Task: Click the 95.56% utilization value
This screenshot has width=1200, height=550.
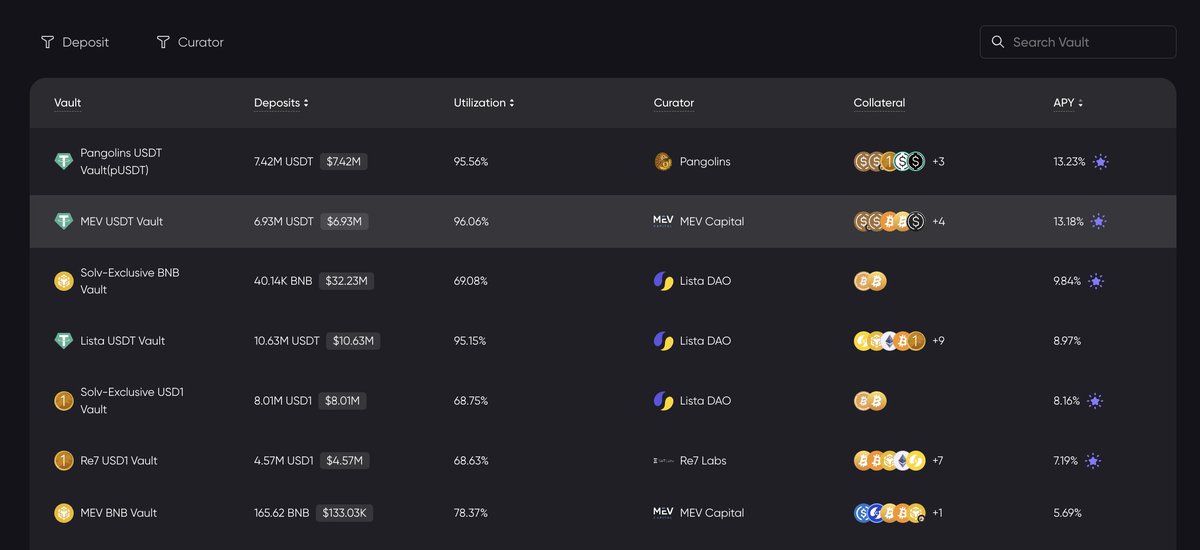Action: point(471,161)
